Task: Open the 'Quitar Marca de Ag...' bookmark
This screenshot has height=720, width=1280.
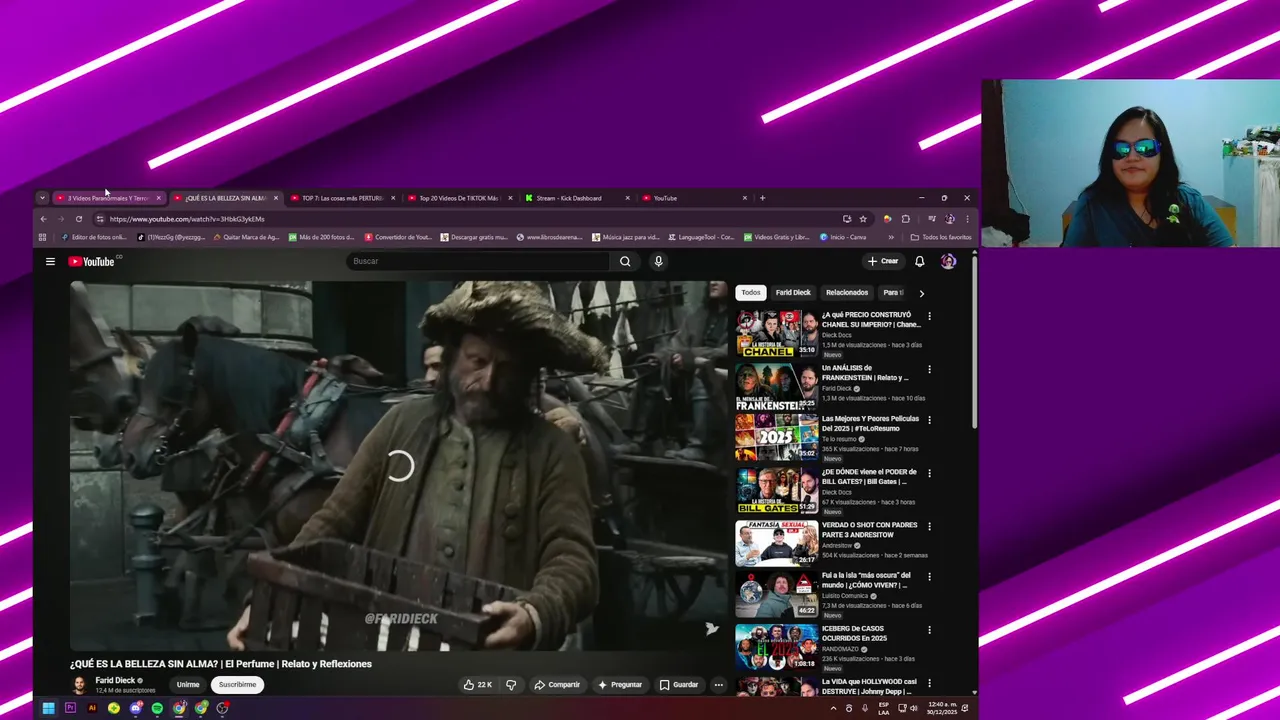Action: pyautogui.click(x=246, y=237)
